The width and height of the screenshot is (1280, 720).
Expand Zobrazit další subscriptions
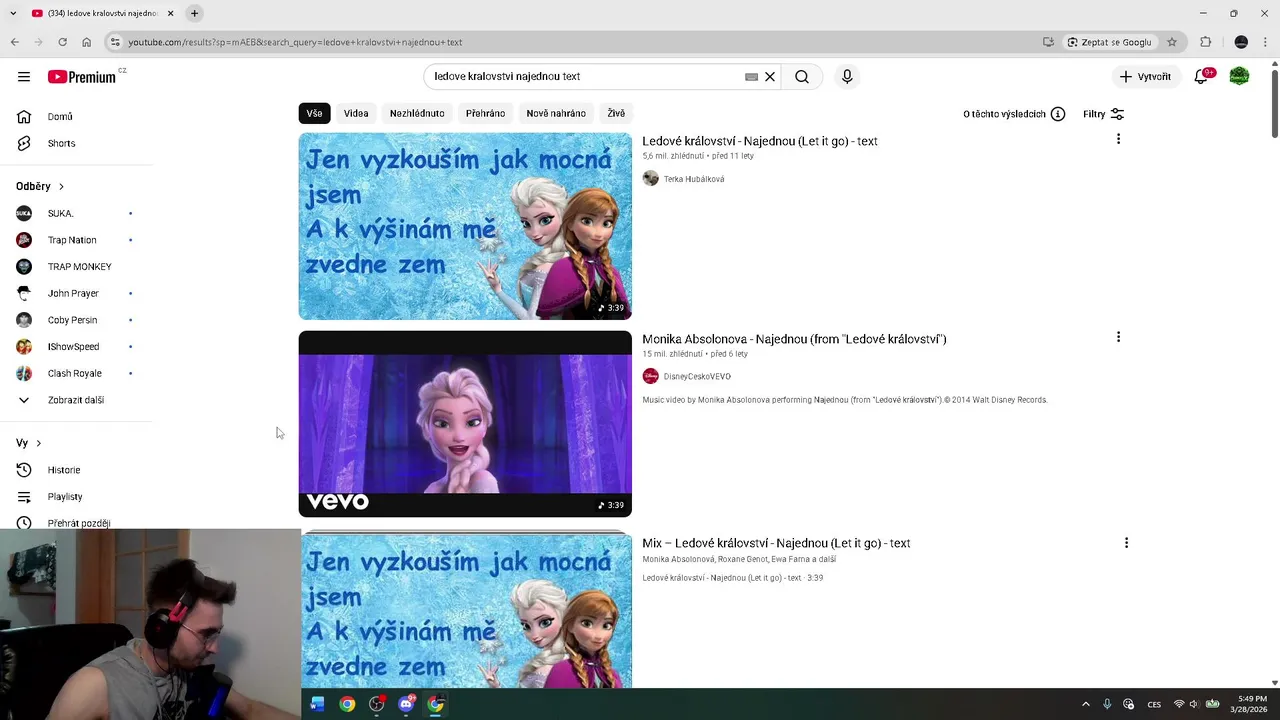pos(76,400)
